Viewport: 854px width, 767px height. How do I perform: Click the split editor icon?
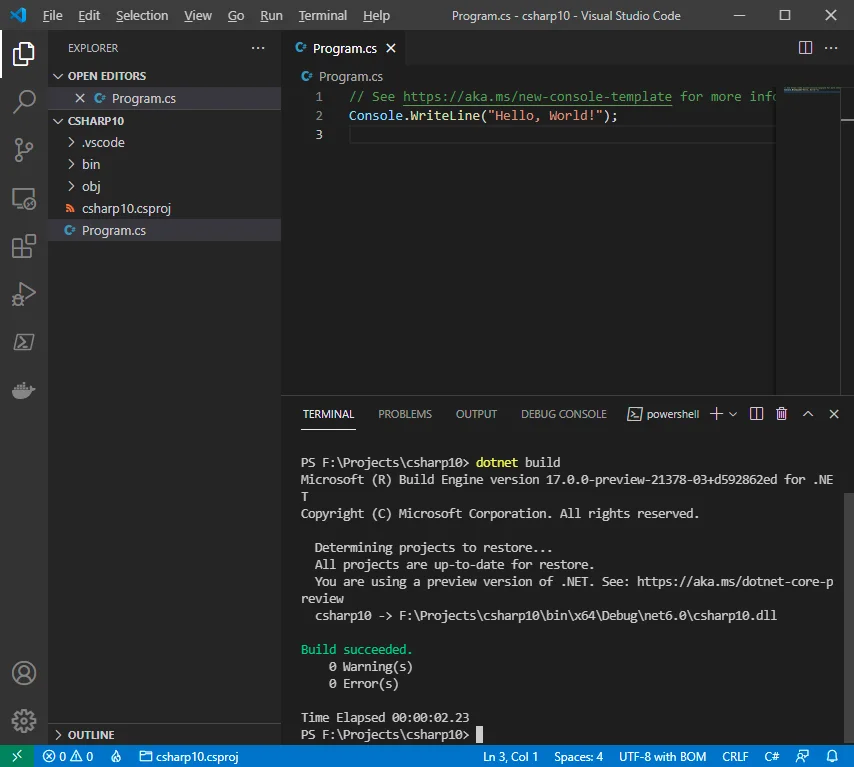click(x=806, y=47)
